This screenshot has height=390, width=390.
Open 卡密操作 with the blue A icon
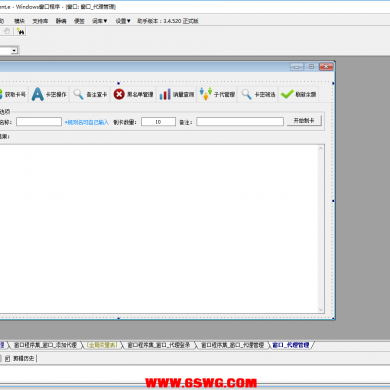point(37,94)
